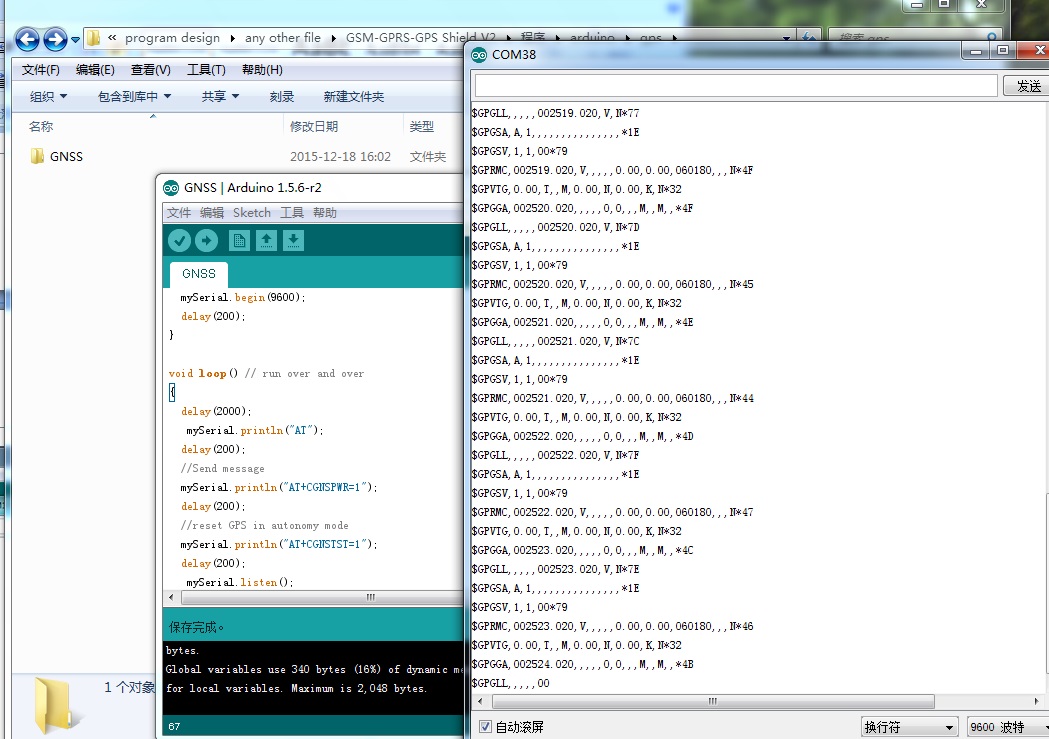The width and height of the screenshot is (1049, 739).
Task: Click the left arrow of the serial monitor scrollbar
Action: [480, 702]
